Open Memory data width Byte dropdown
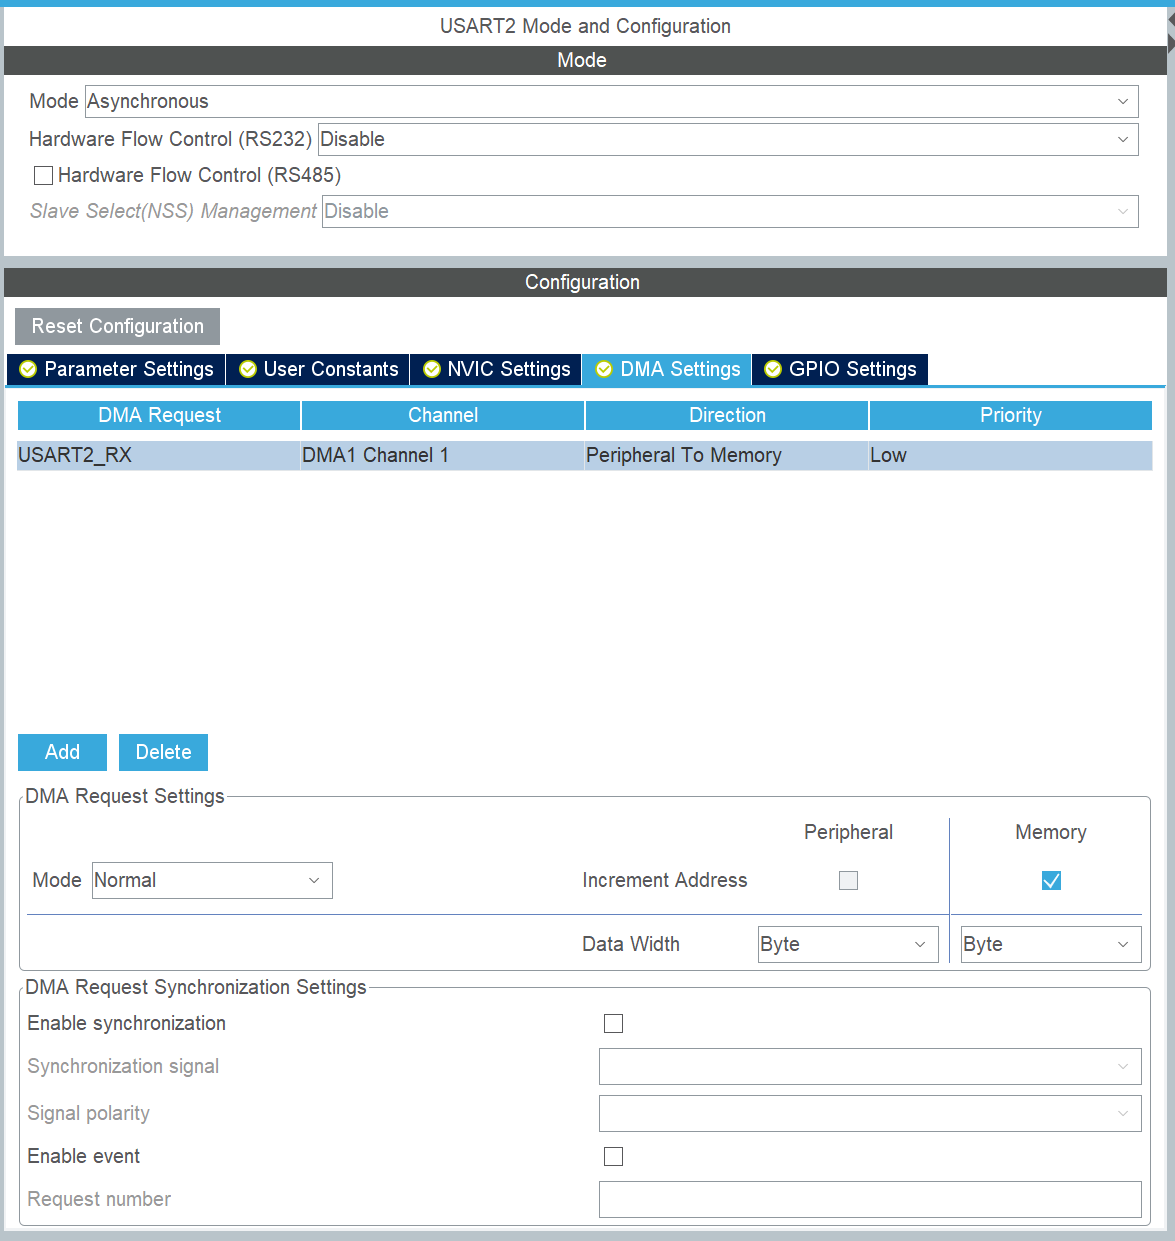 [1051, 944]
